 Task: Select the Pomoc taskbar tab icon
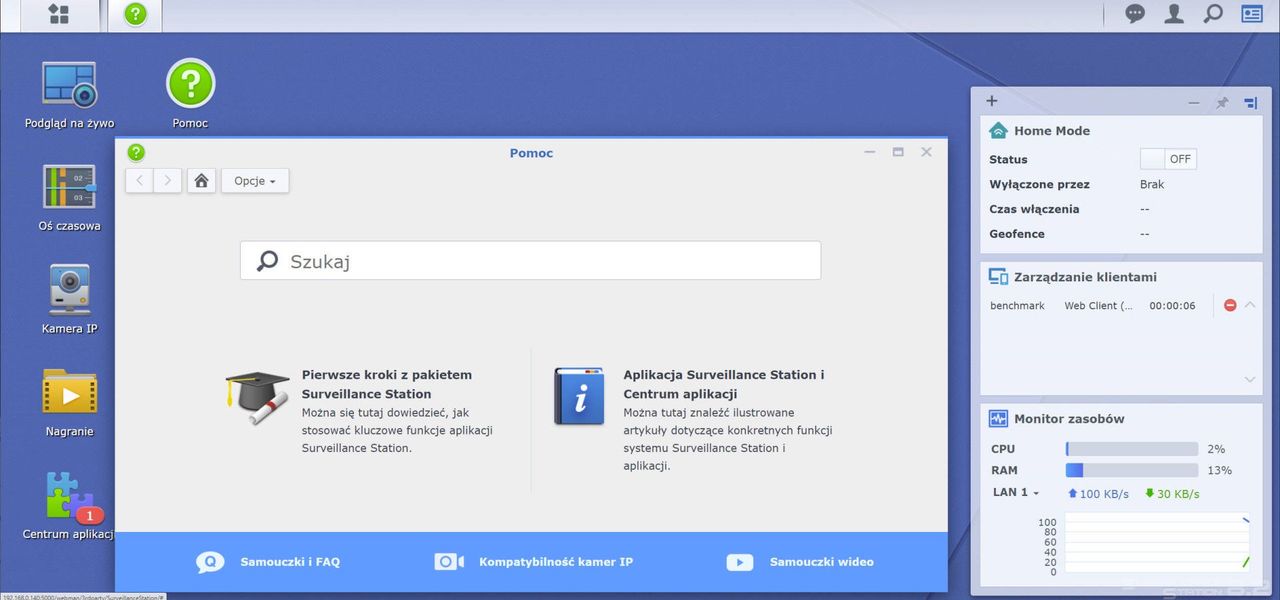(x=135, y=14)
